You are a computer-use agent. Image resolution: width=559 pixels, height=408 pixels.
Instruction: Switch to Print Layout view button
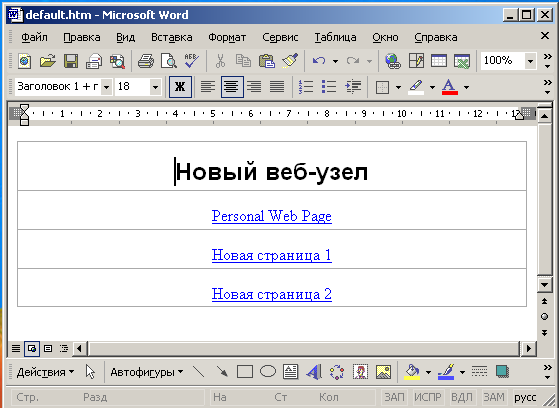point(48,348)
